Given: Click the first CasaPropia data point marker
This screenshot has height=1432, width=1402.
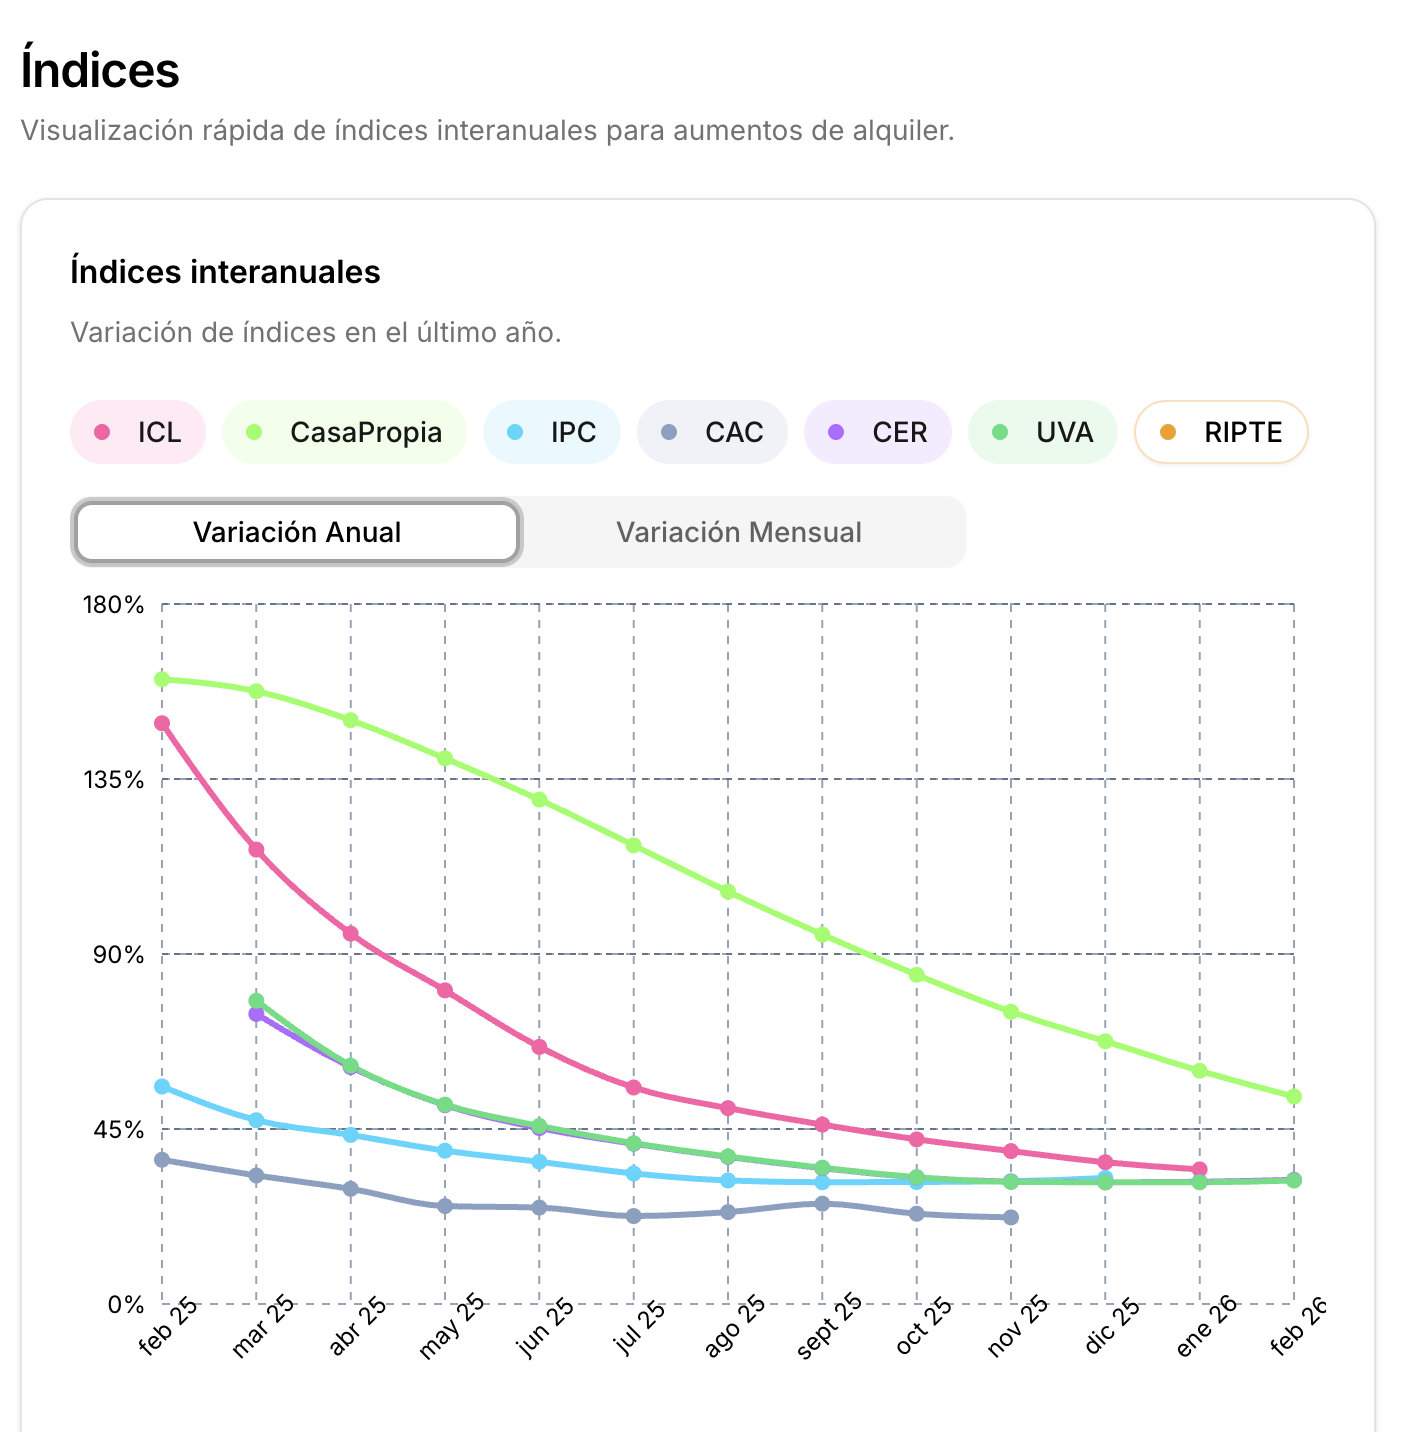Looking at the screenshot, I should click(162, 679).
